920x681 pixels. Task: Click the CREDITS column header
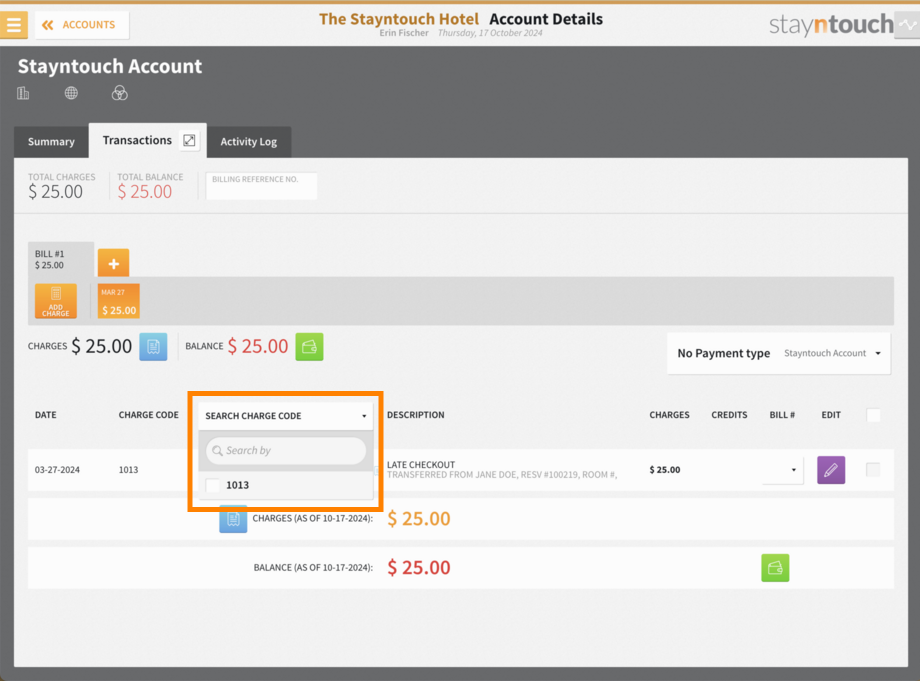click(x=729, y=415)
